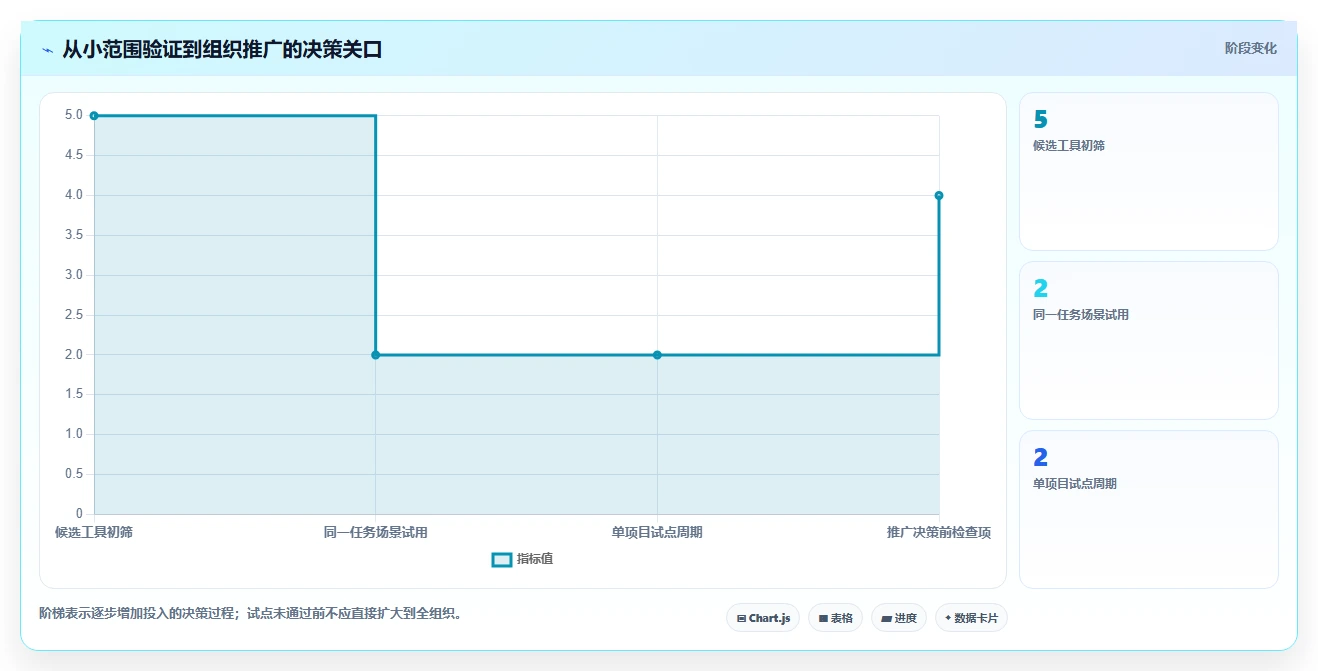This screenshot has height=671, width=1318.
Task: Click the y-axis value 4.0
Action: (x=74, y=195)
